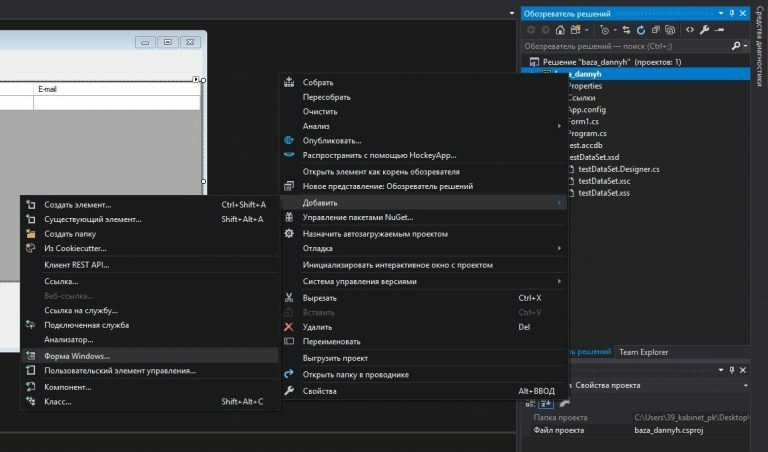Open the grid smart-tag arrow on the form designer
Screen dimensions: 768x452
coord(195,79)
